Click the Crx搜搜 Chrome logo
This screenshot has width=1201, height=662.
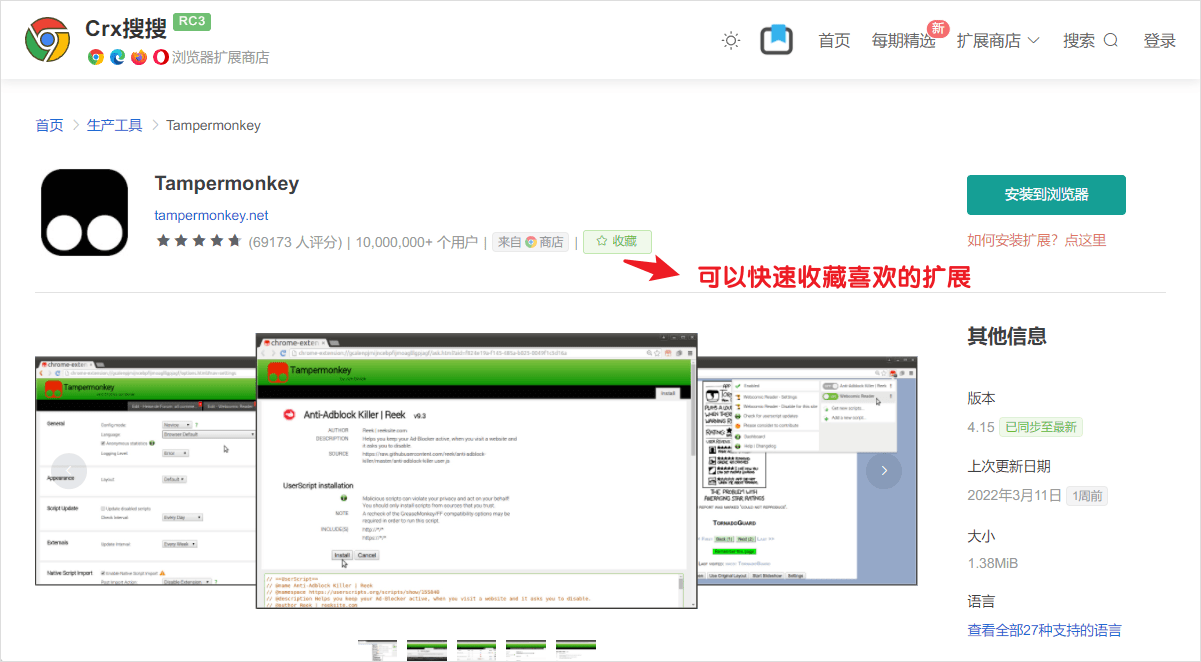click(x=48, y=40)
